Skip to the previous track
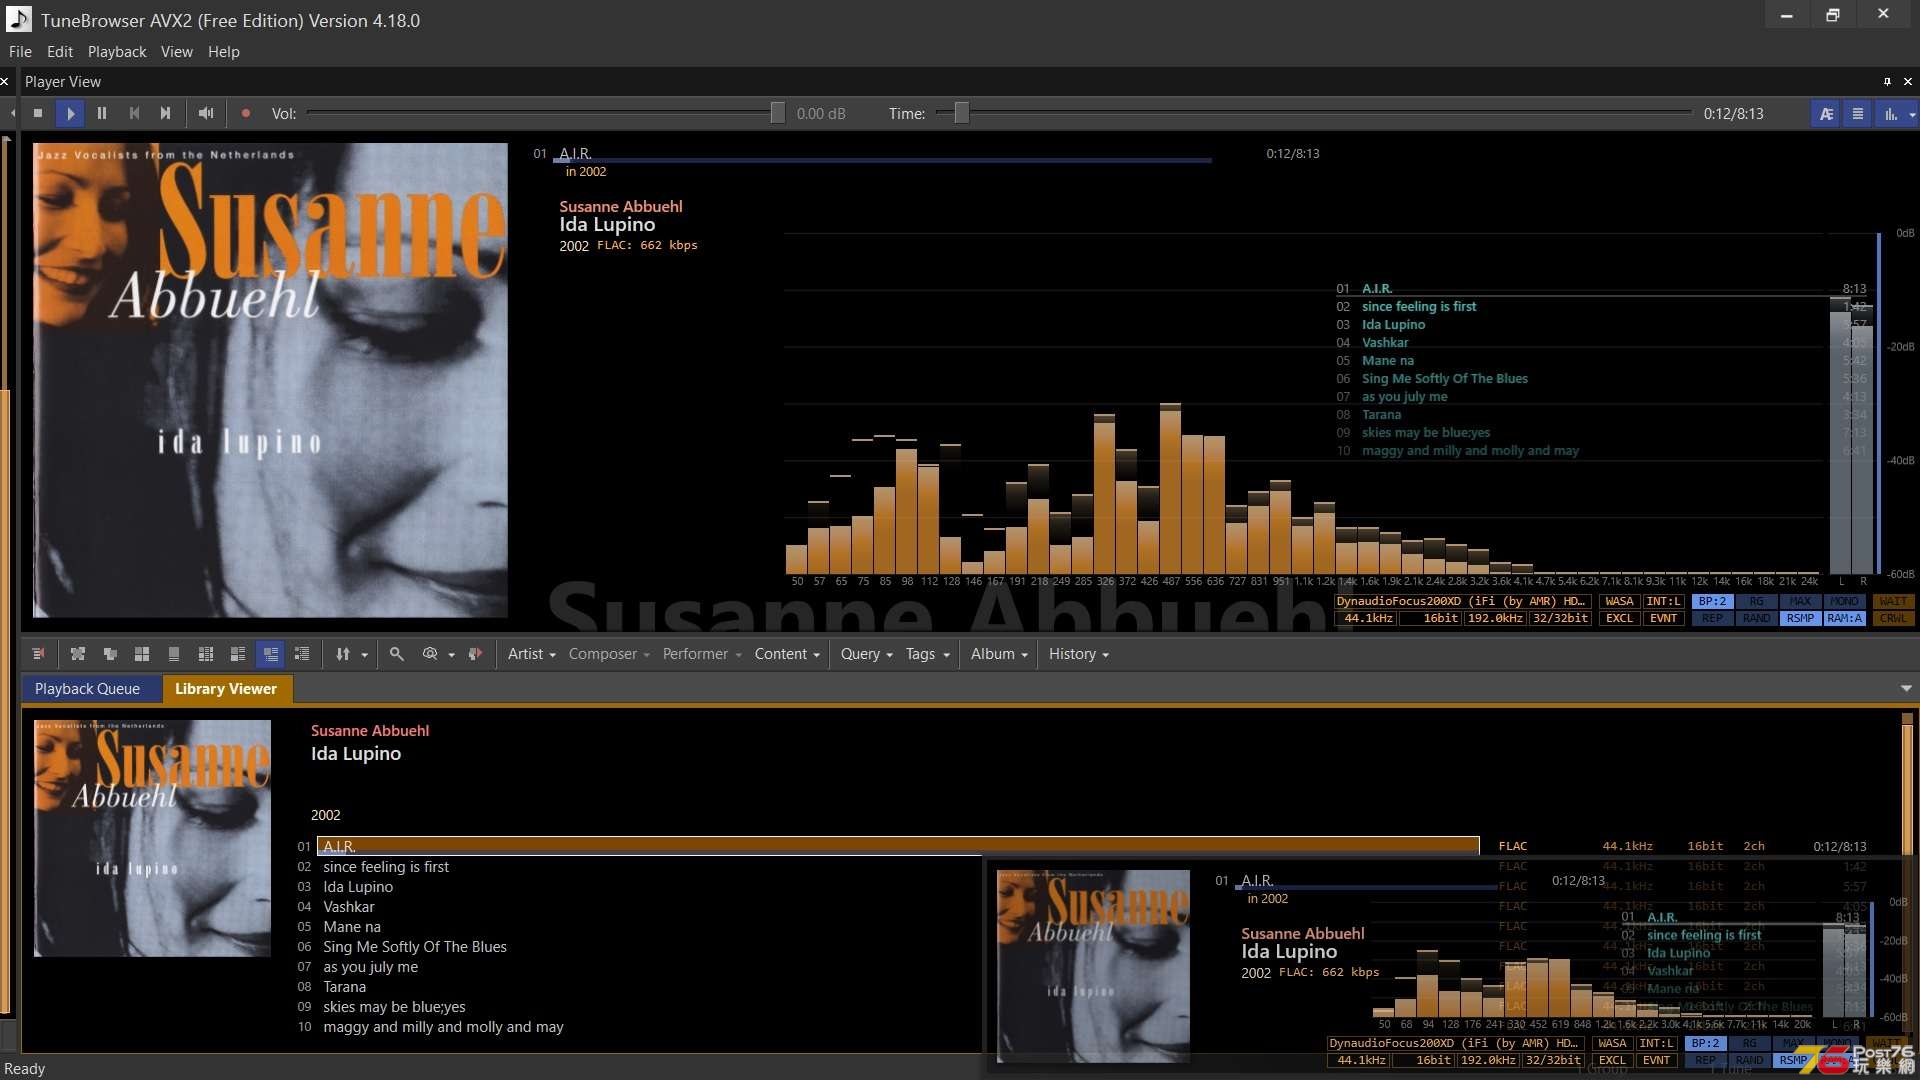The image size is (1920, 1080). tap(134, 113)
